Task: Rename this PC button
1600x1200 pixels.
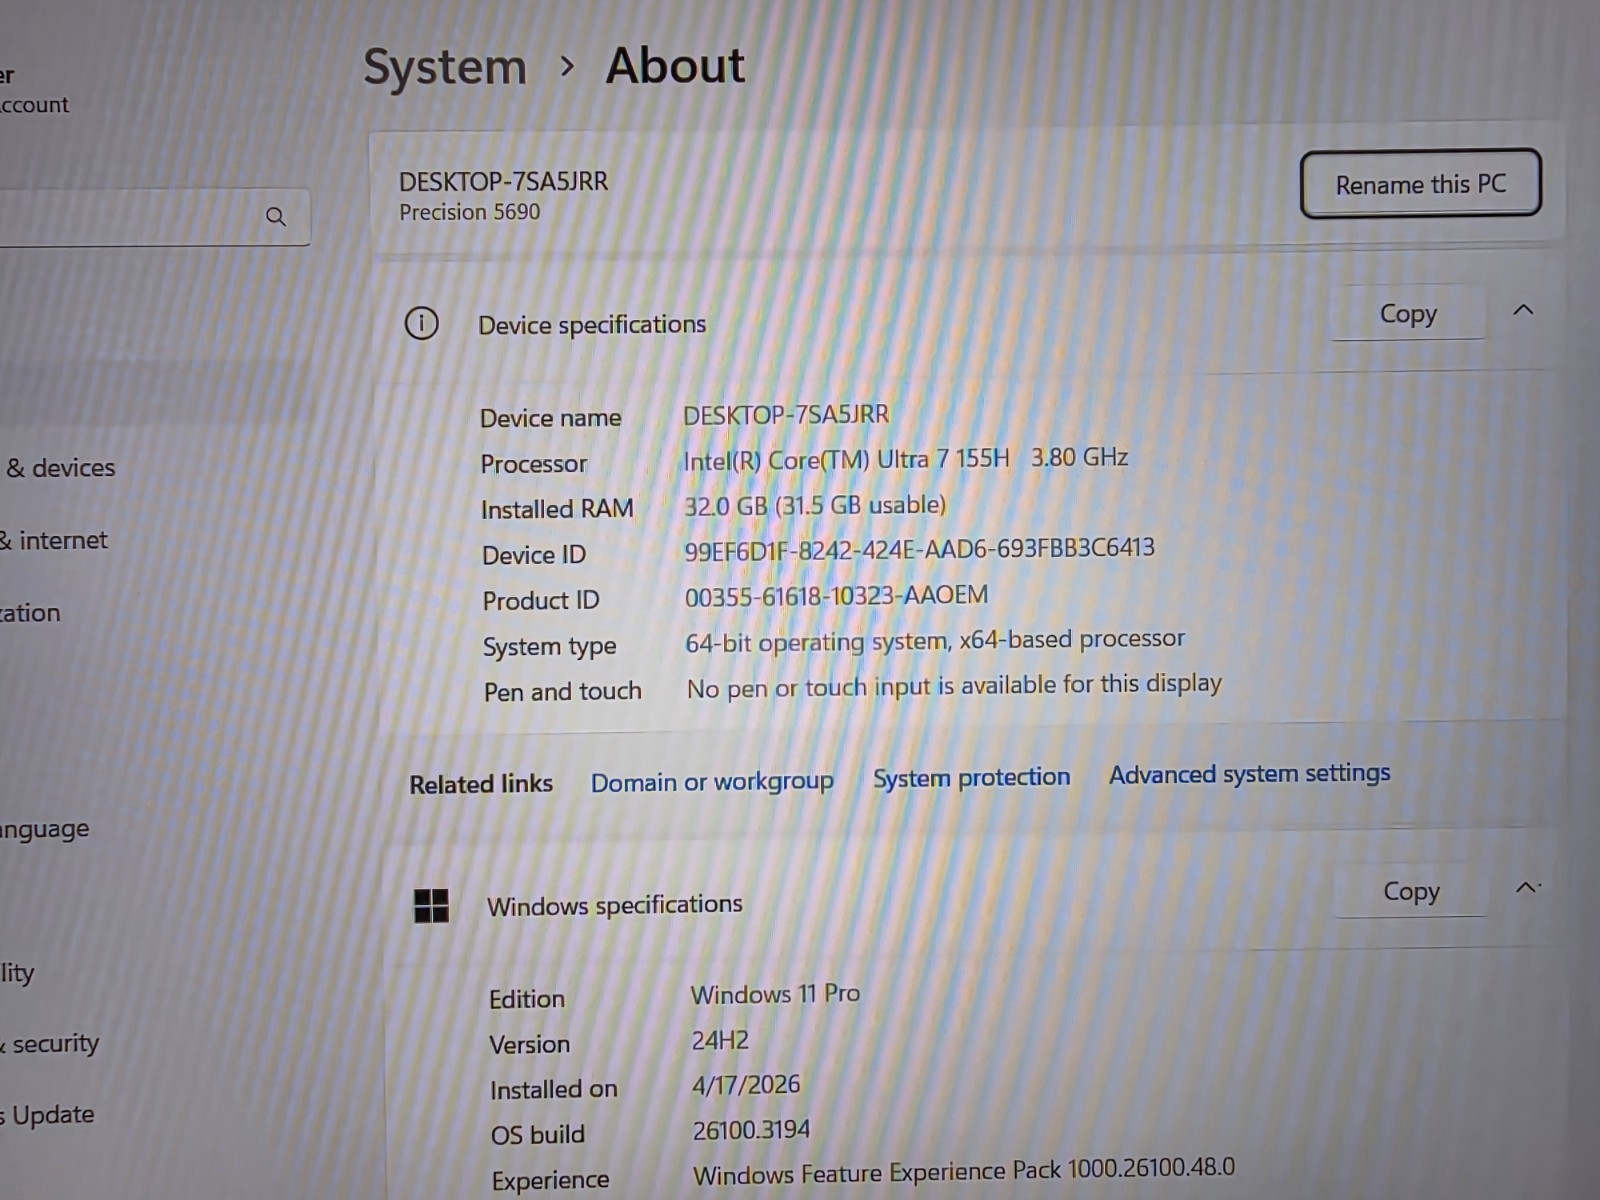Action: coord(1420,184)
